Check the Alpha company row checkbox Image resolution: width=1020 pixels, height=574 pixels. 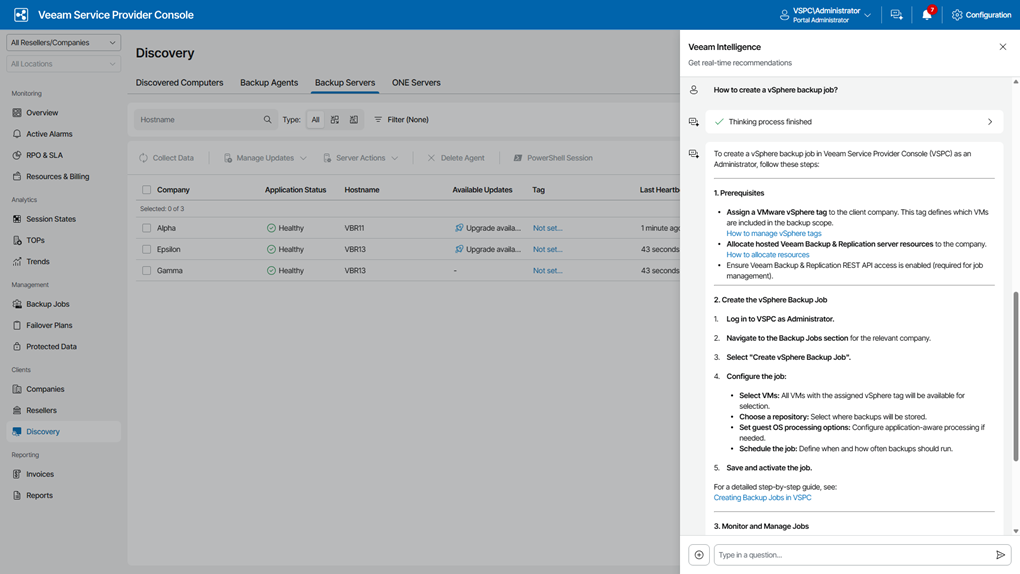(146, 228)
